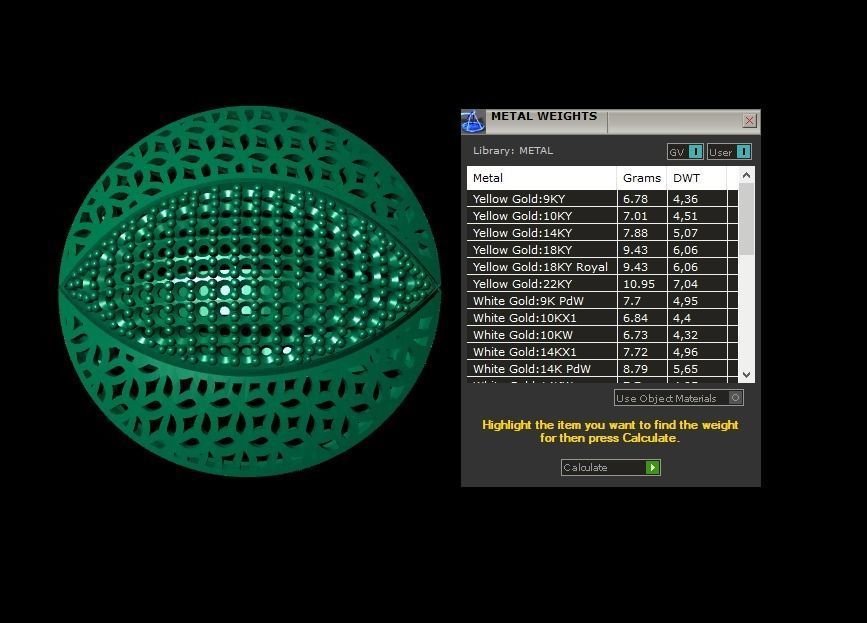This screenshot has width=867, height=623.
Task: Select the Yellow Gold:10KY row
Action: click(602, 216)
